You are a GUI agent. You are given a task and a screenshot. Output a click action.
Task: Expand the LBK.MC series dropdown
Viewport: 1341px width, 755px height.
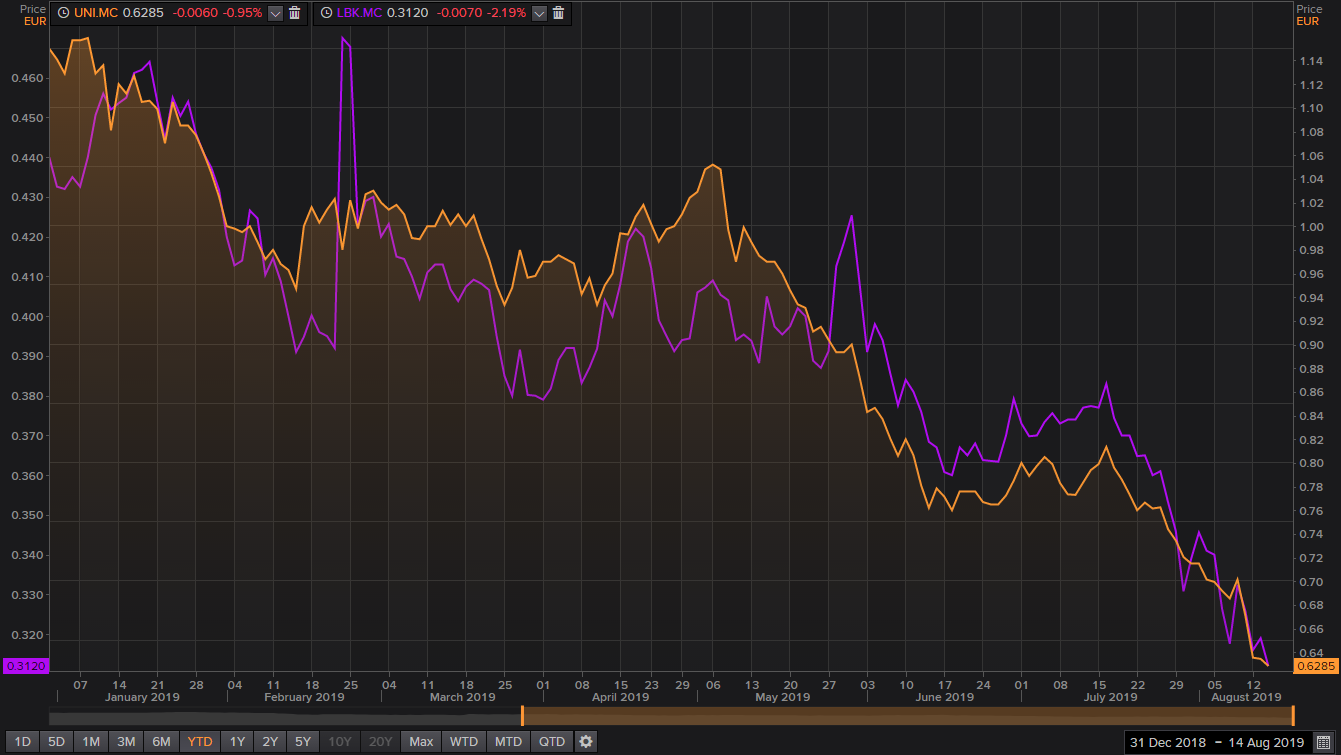(x=539, y=13)
